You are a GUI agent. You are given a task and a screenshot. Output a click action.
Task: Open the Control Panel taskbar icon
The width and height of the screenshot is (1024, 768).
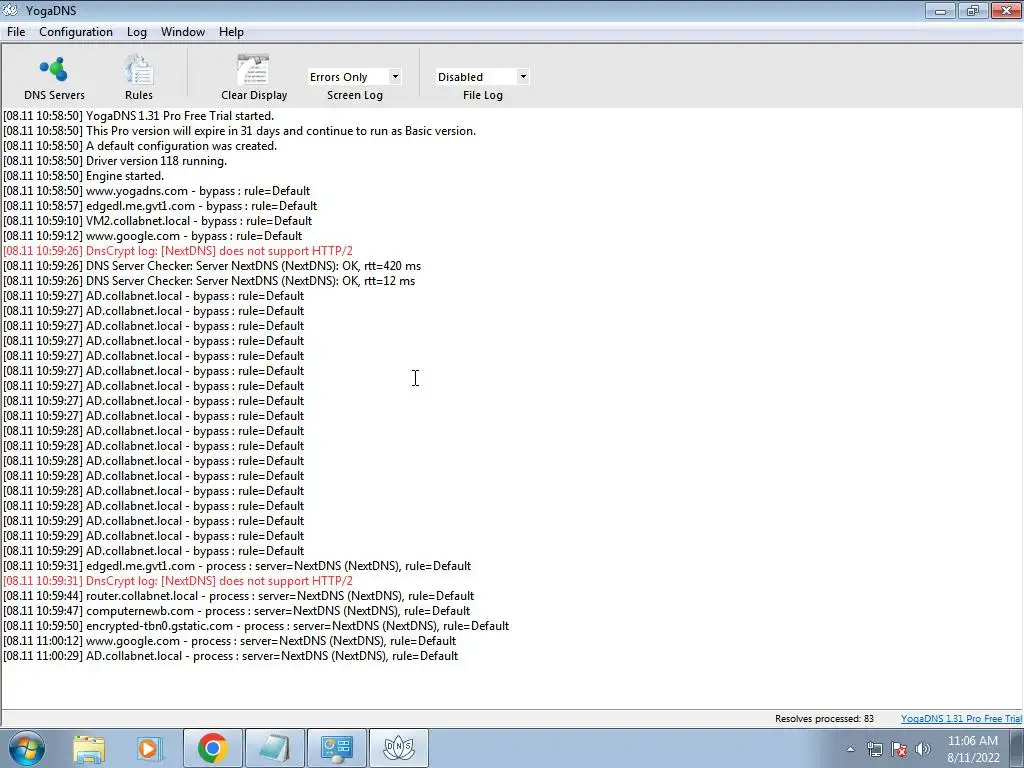tap(336, 748)
